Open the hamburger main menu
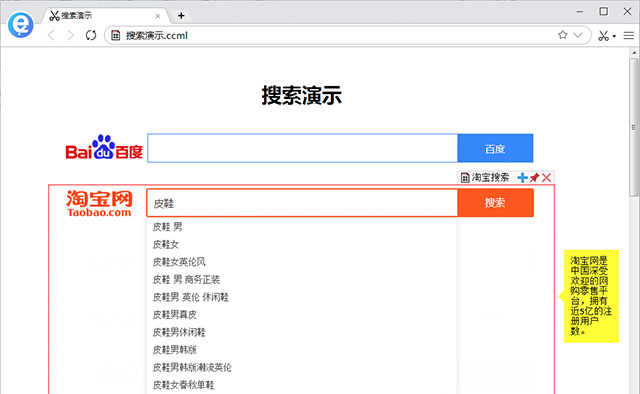Screen dimensions: 640x394 [x=629, y=36]
